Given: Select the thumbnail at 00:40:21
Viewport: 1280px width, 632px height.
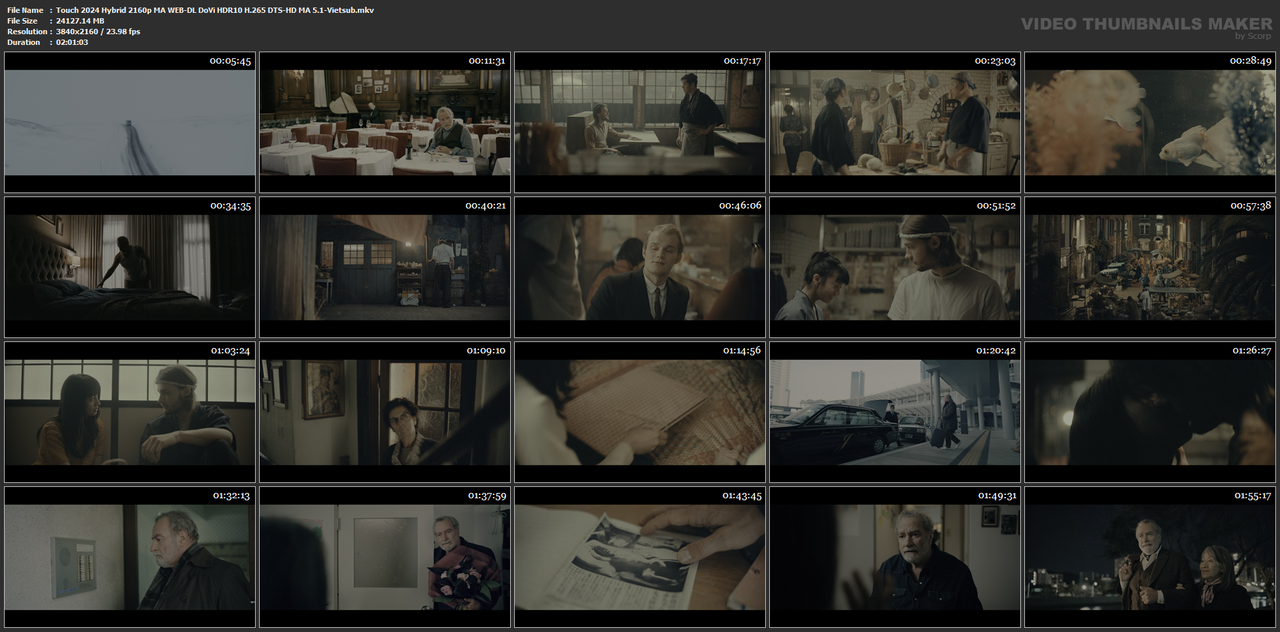Looking at the screenshot, I should pyautogui.click(x=385, y=267).
